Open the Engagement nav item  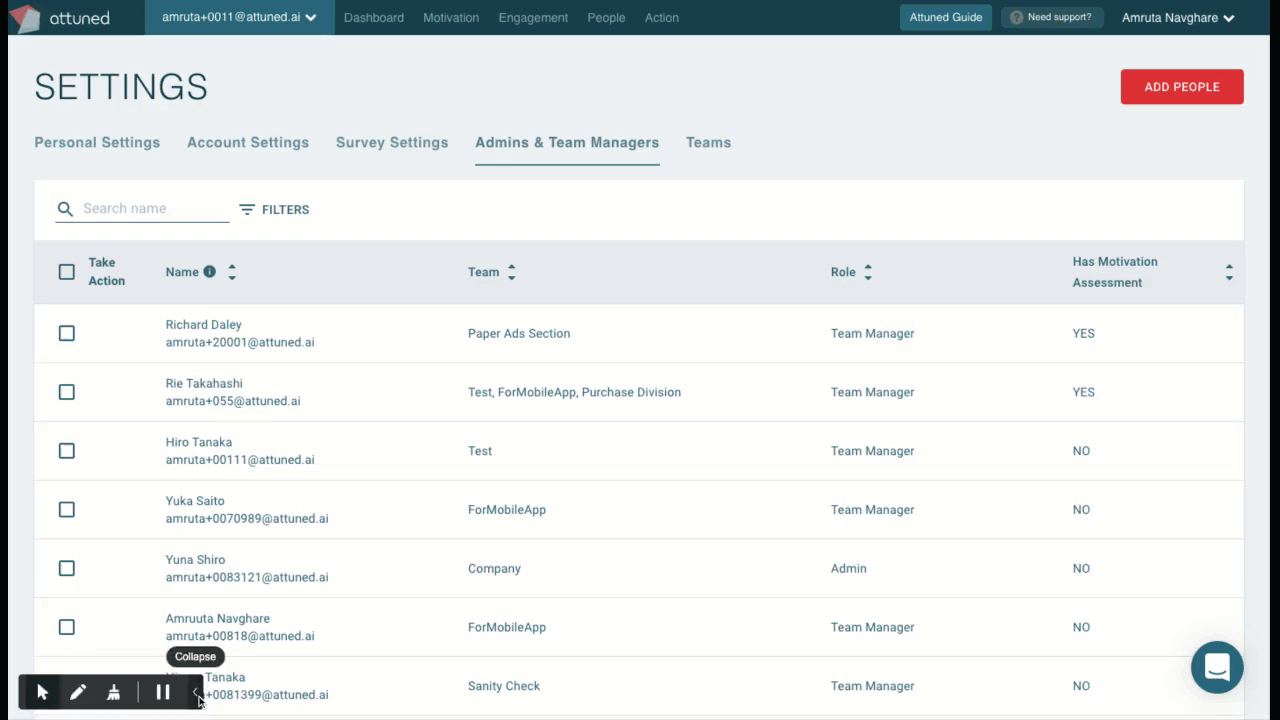coord(533,18)
